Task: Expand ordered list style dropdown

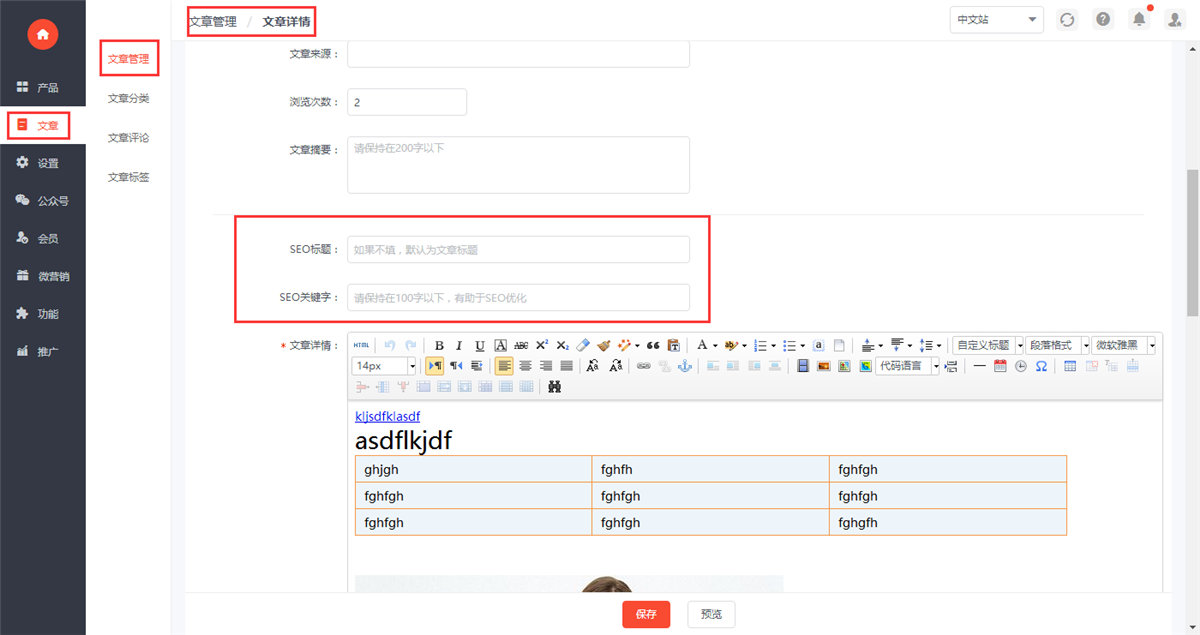Action: (x=773, y=345)
